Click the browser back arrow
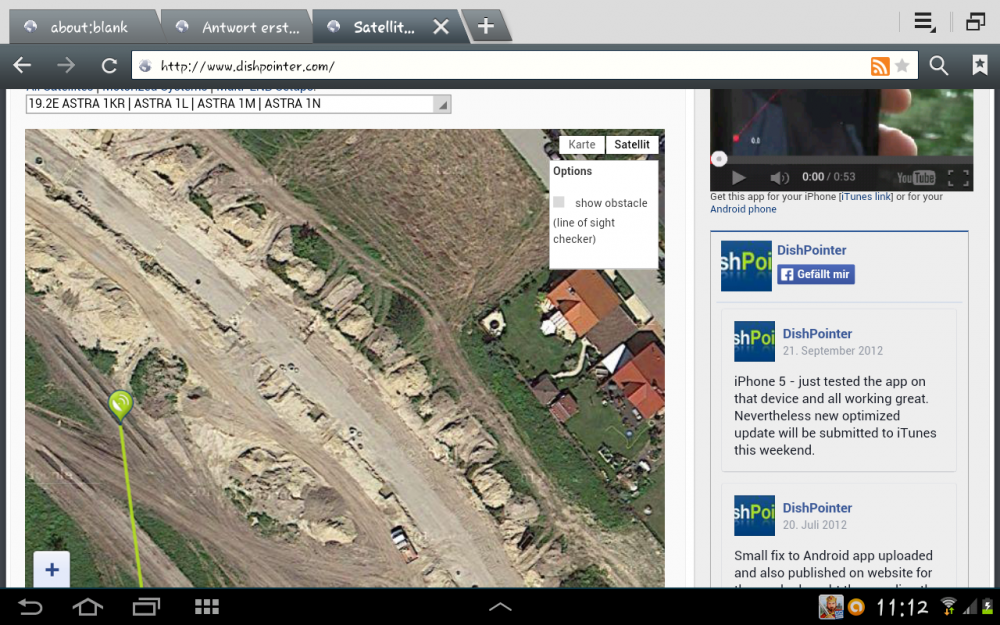The width and height of the screenshot is (1000, 625). pyautogui.click(x=22, y=66)
